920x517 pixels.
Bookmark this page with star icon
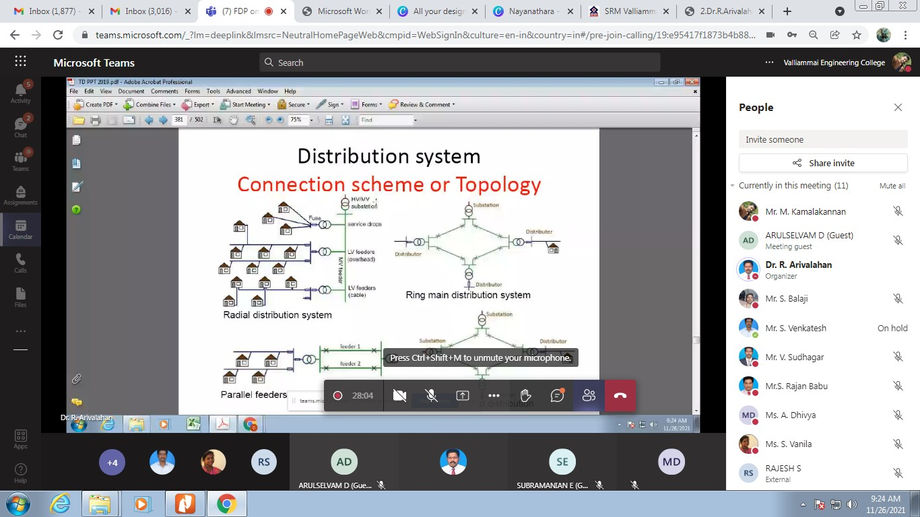[x=857, y=35]
